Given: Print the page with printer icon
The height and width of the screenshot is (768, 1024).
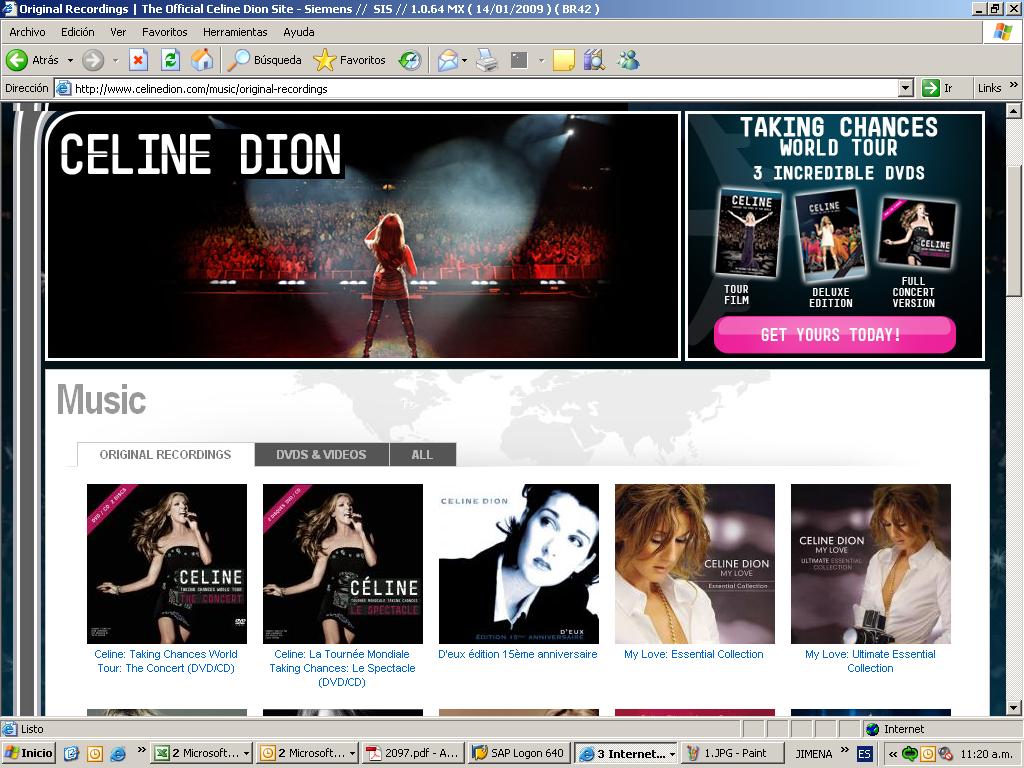Looking at the screenshot, I should click(x=487, y=60).
